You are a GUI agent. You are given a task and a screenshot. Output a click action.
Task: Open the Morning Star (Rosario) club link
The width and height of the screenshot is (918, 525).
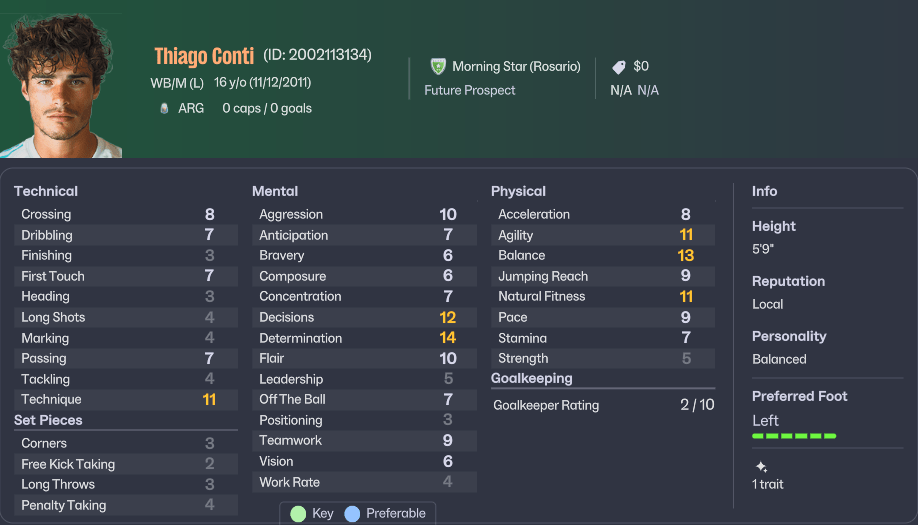click(516, 66)
